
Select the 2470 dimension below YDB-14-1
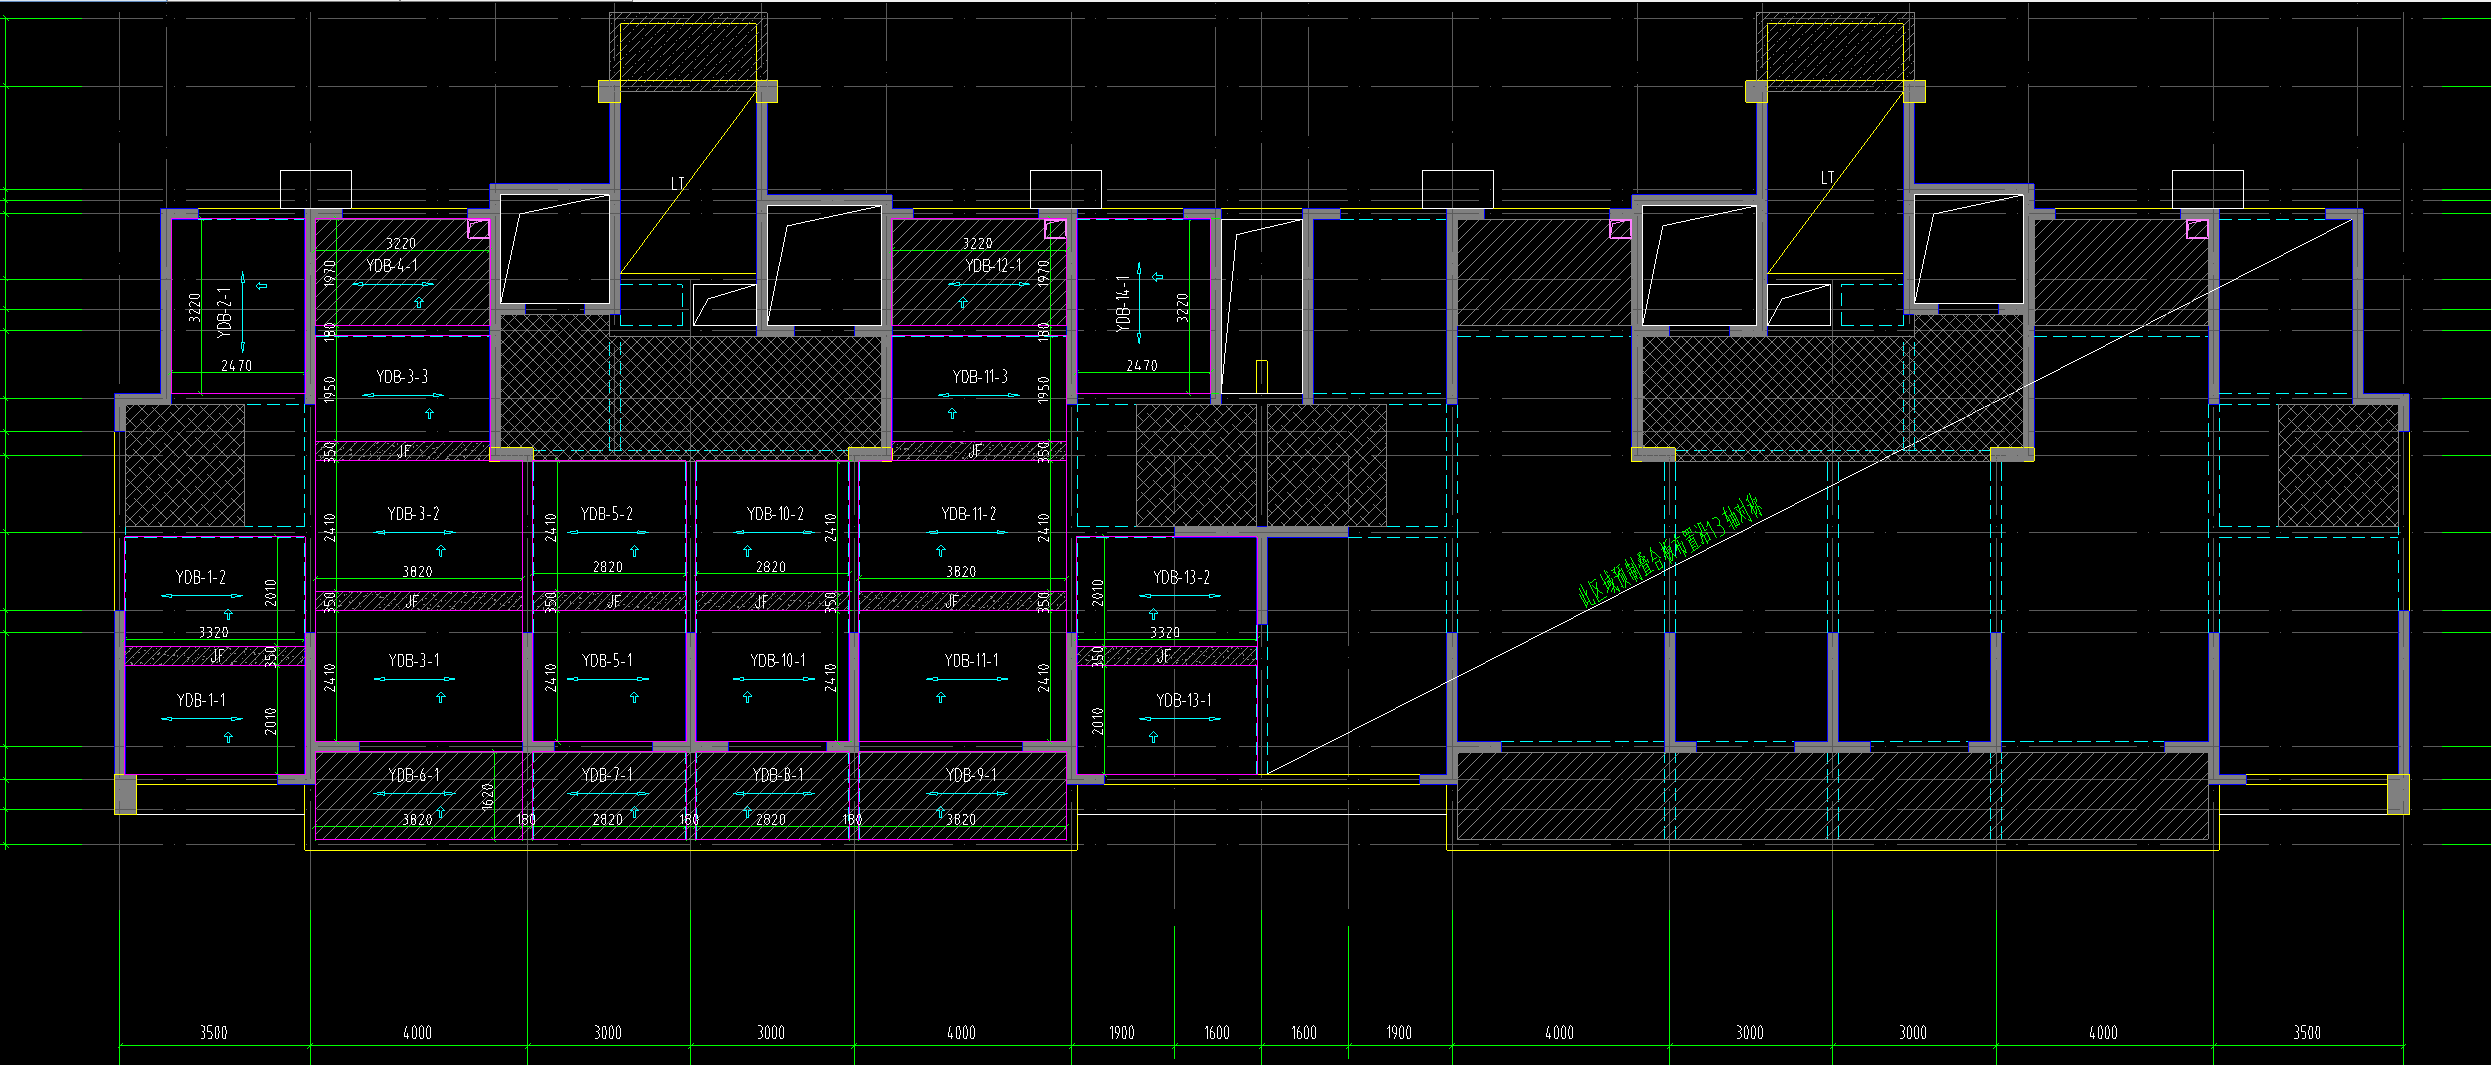coord(1142,366)
